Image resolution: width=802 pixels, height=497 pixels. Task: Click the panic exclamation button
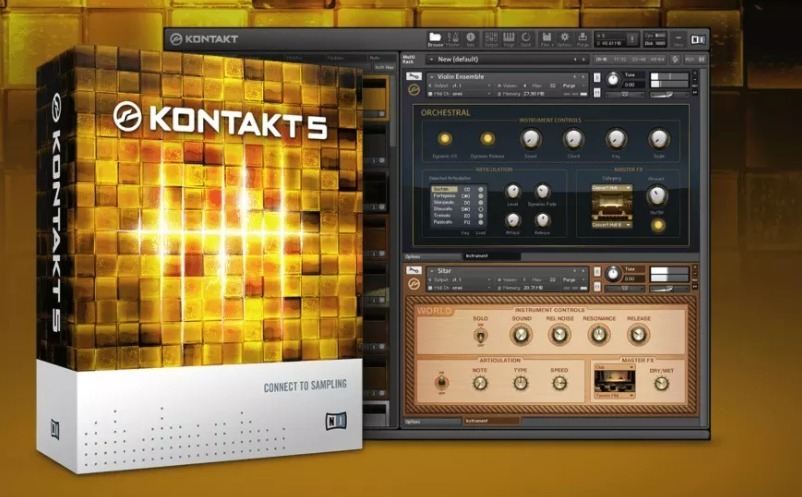pyautogui.click(x=633, y=39)
